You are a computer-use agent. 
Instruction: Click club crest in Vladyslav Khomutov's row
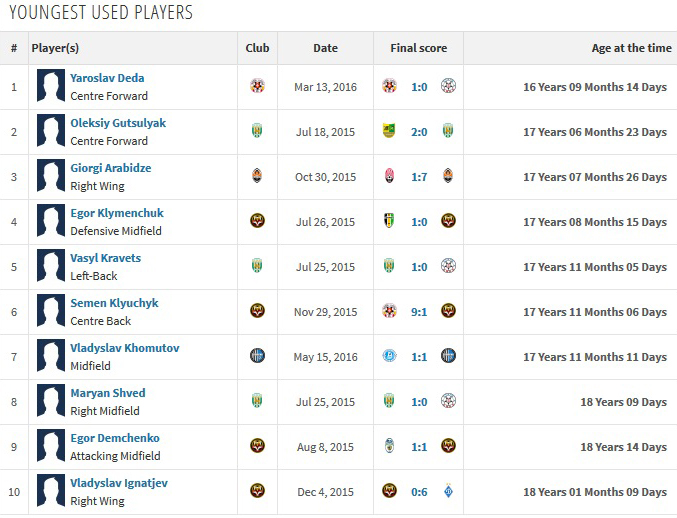[x=257, y=356]
